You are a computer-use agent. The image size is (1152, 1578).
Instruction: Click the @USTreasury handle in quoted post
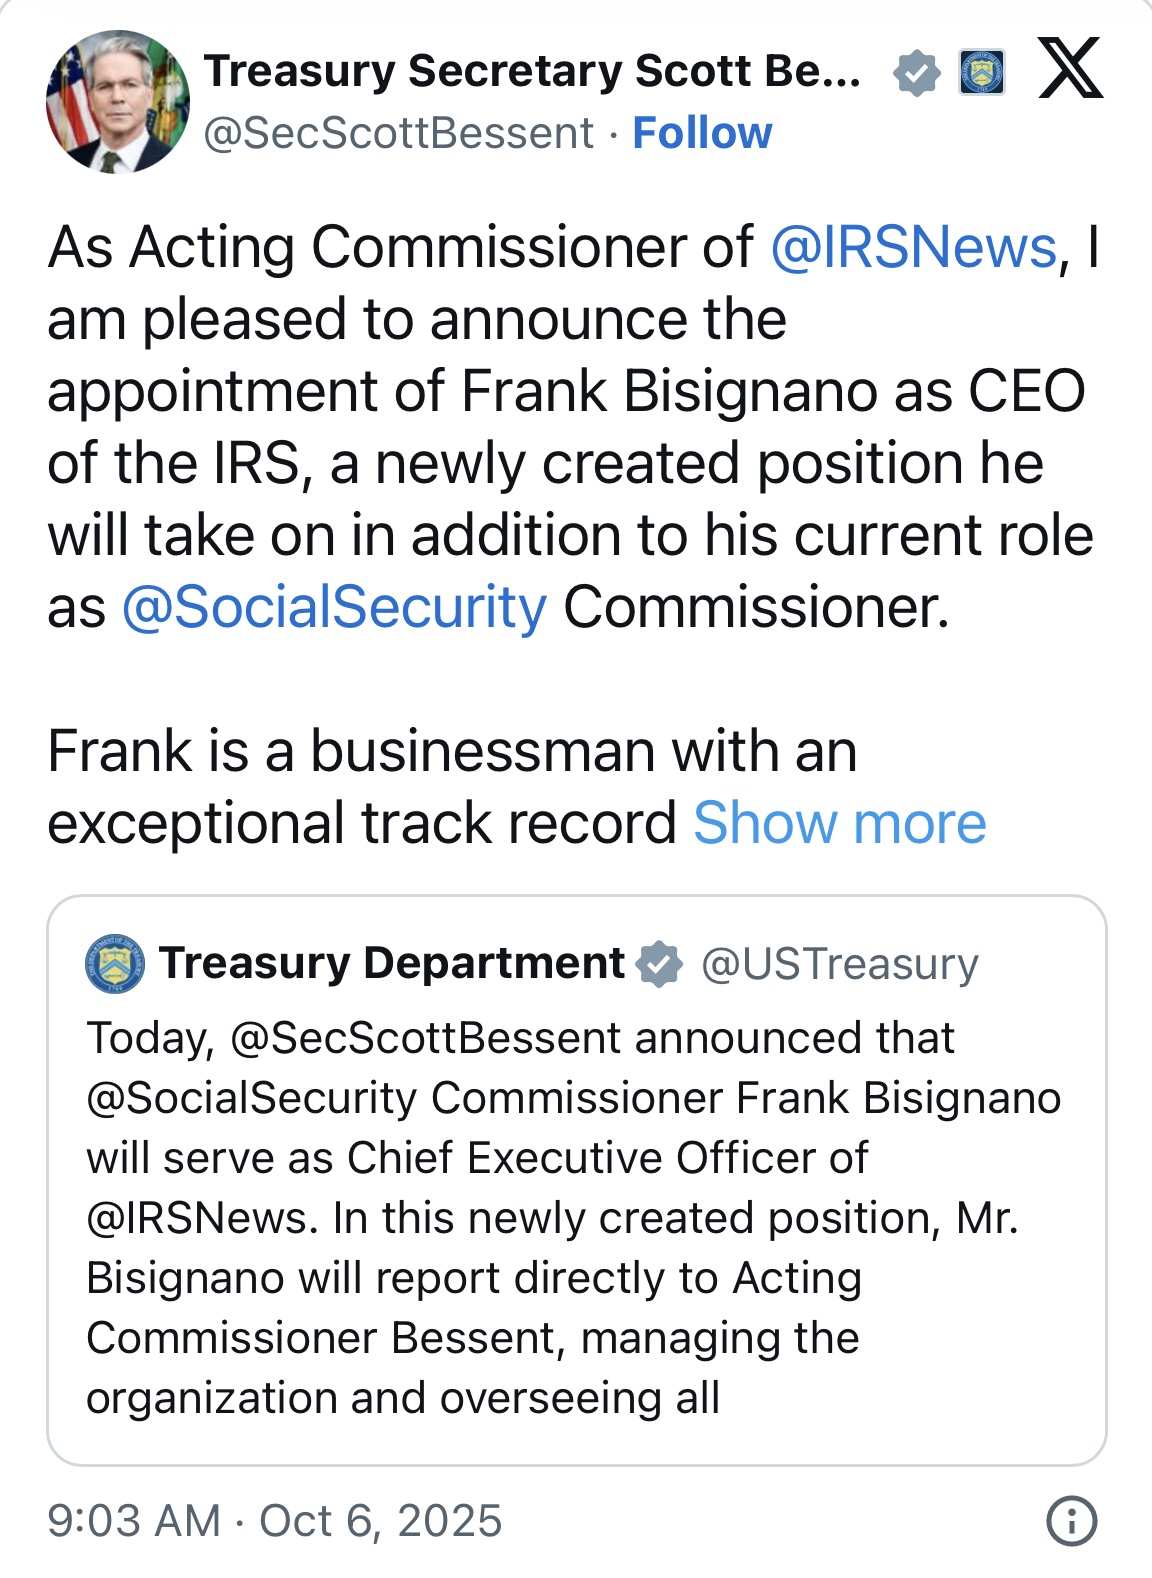click(x=839, y=964)
